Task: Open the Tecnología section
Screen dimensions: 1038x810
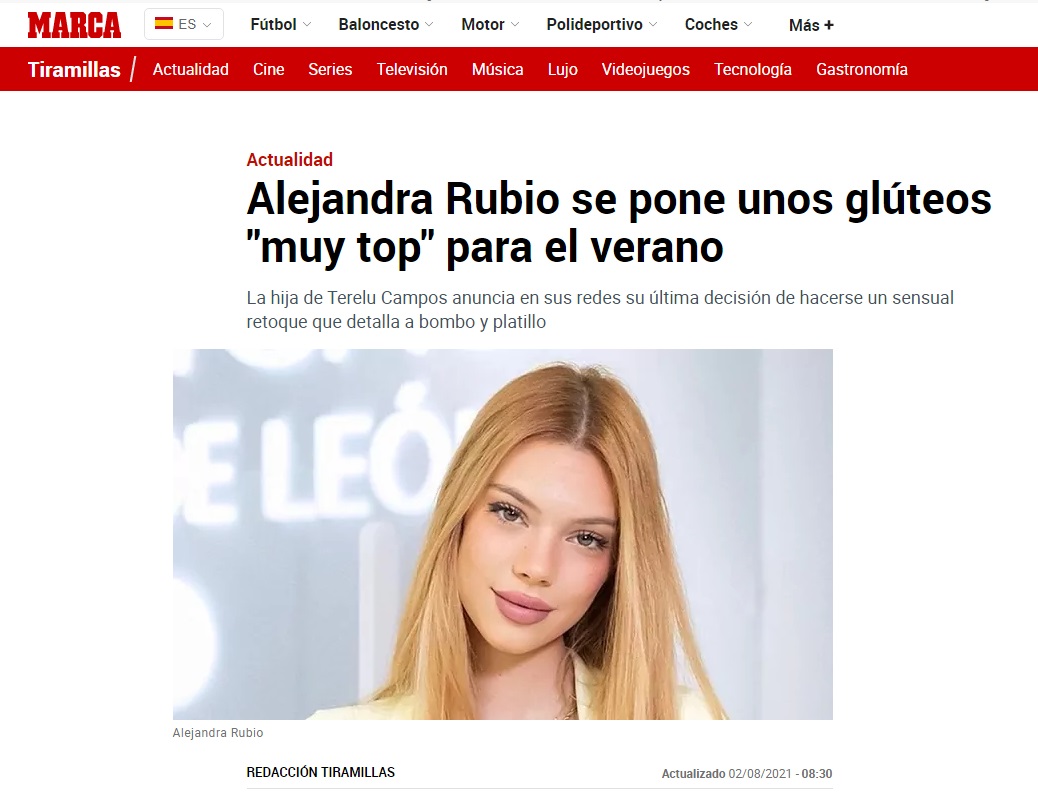Action: click(753, 69)
